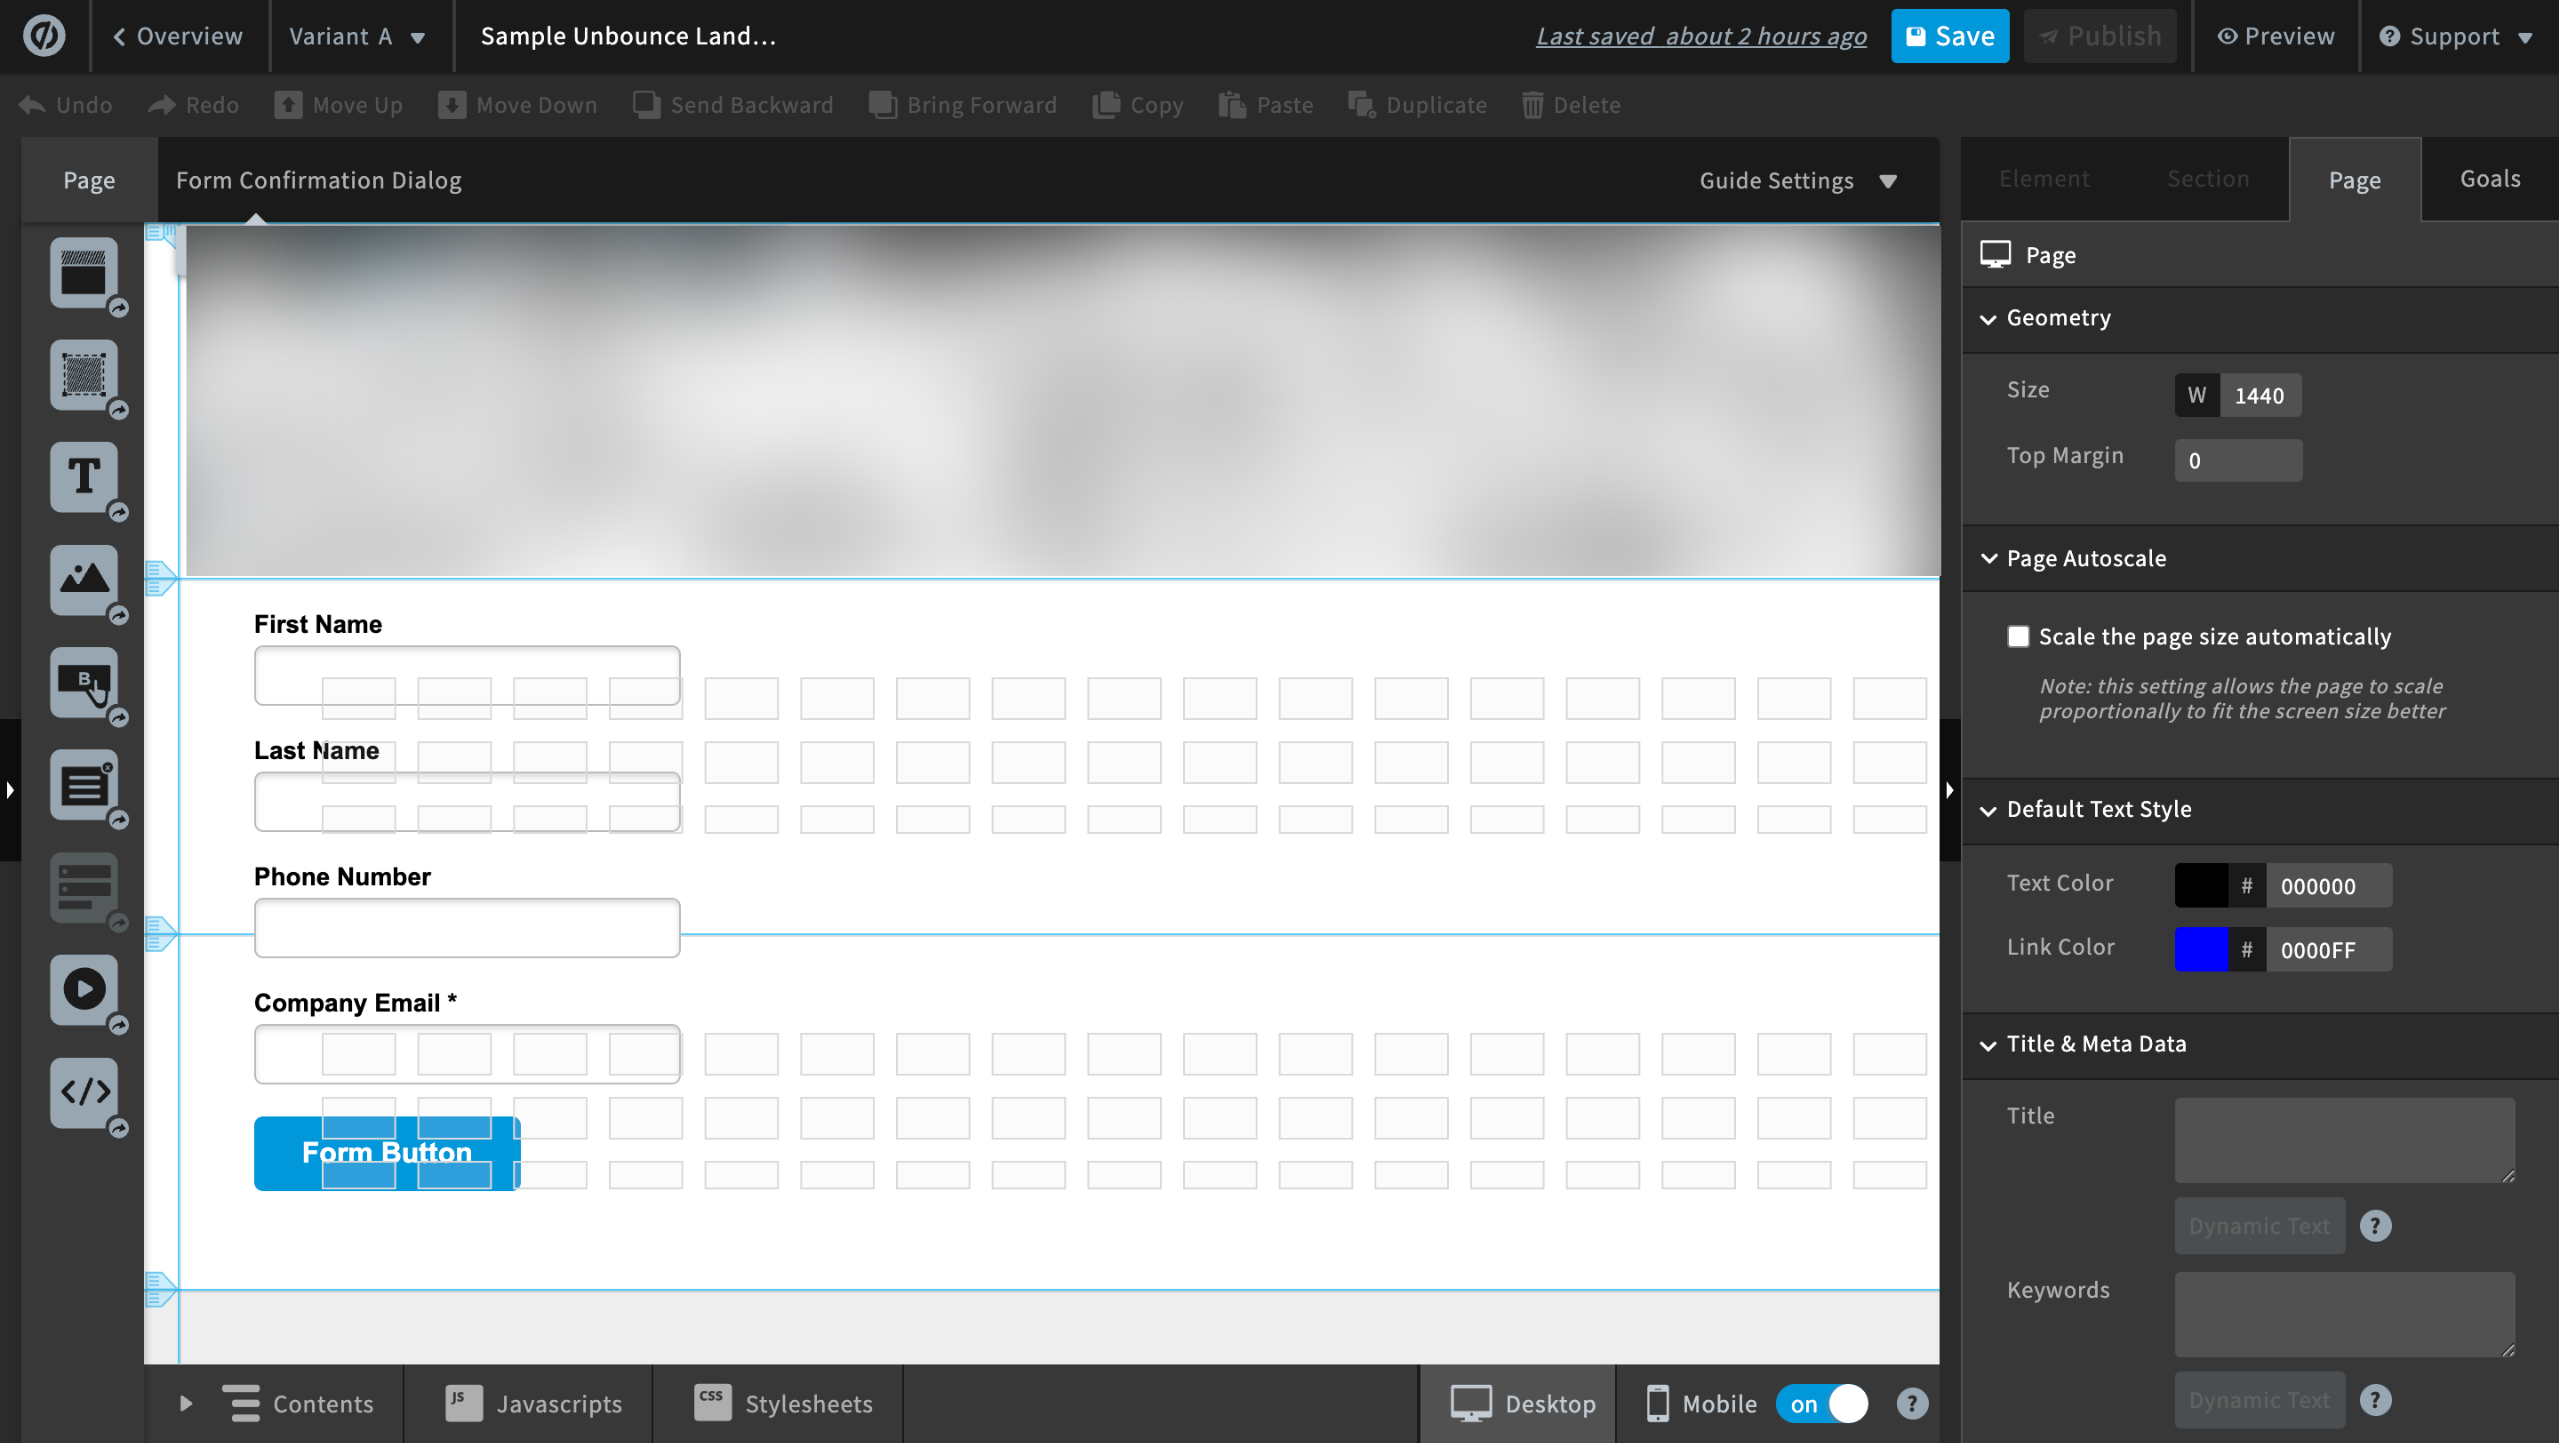Open the Variant A dropdown
2559x1443 pixels.
click(x=357, y=37)
